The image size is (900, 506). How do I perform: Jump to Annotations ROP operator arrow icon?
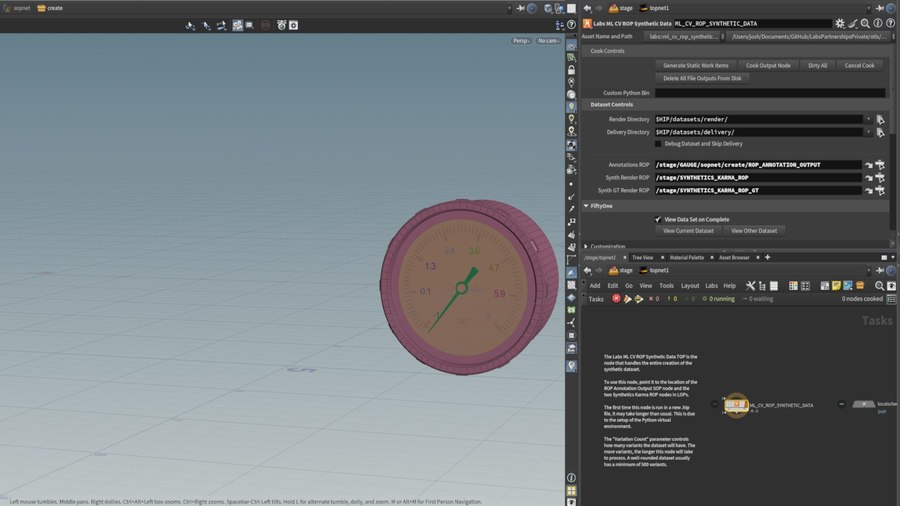click(x=869, y=165)
